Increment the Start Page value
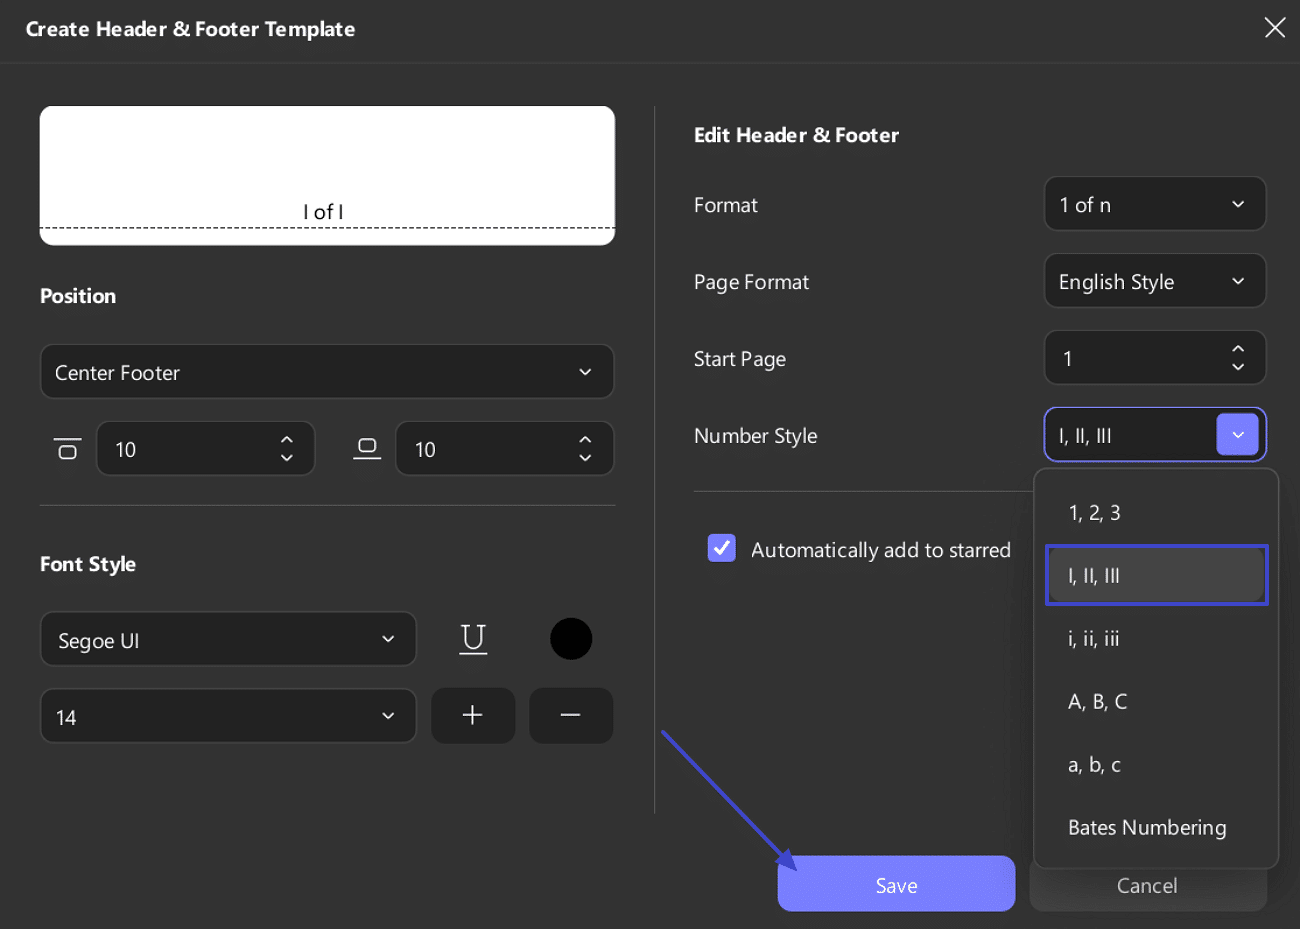 click(1238, 349)
